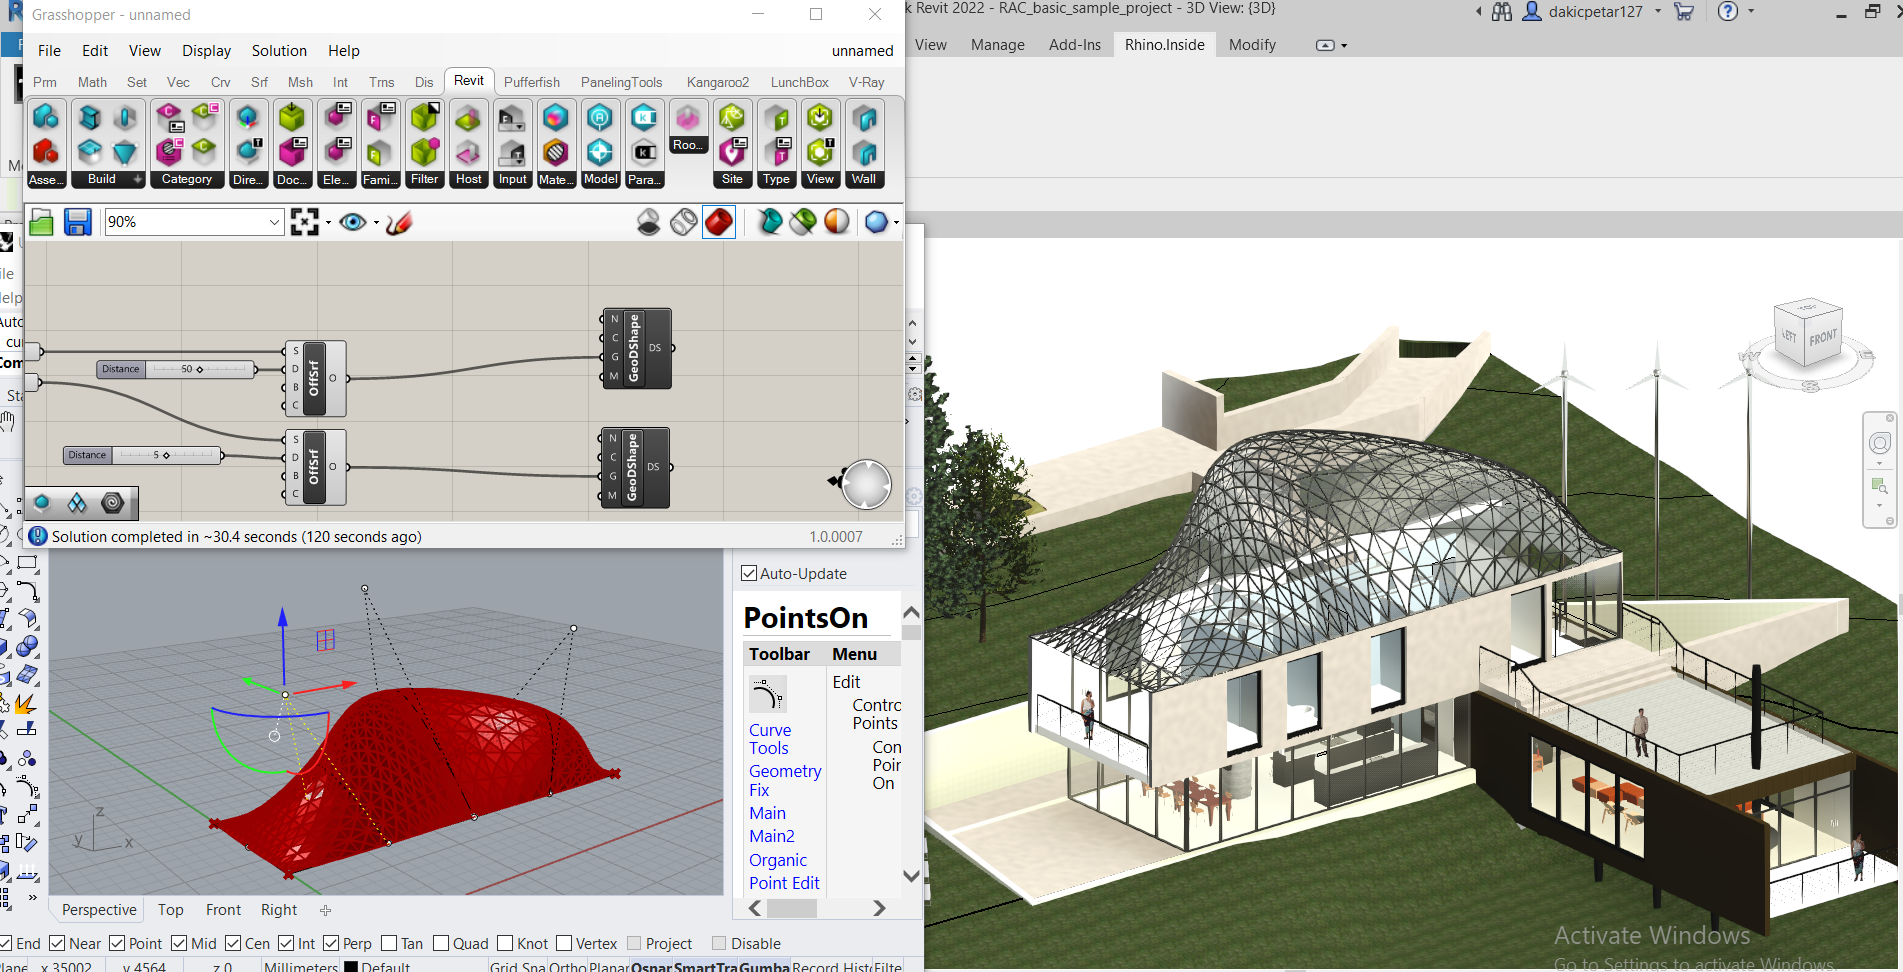1903x972 pixels.
Task: Click the save icon in Grasshopper toolbar
Action: tap(78, 222)
